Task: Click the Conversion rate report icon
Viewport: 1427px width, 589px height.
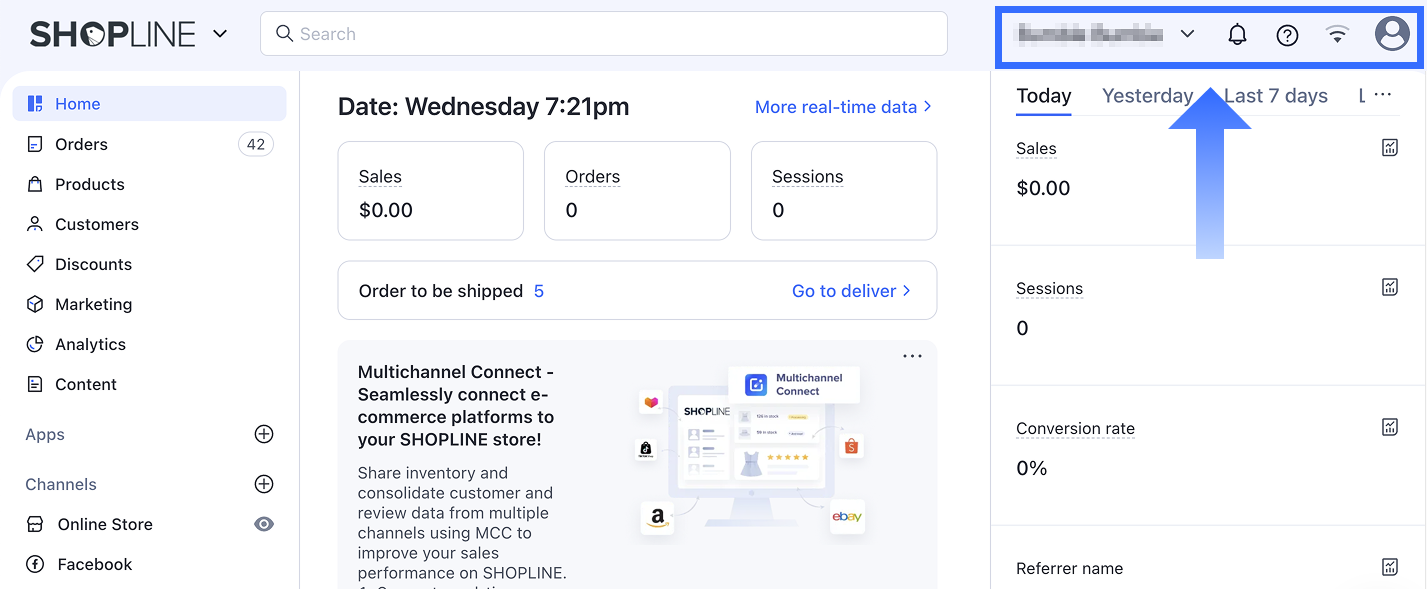Action: pyautogui.click(x=1389, y=428)
